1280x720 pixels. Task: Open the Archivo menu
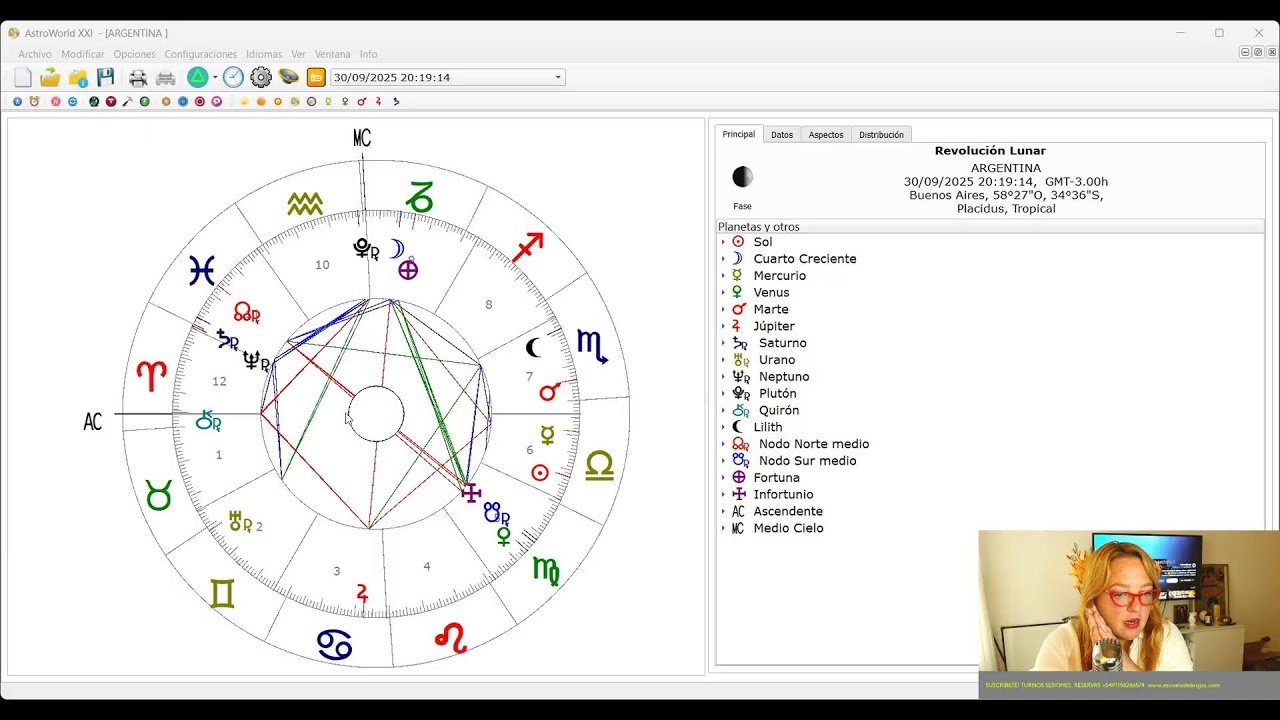(x=35, y=54)
